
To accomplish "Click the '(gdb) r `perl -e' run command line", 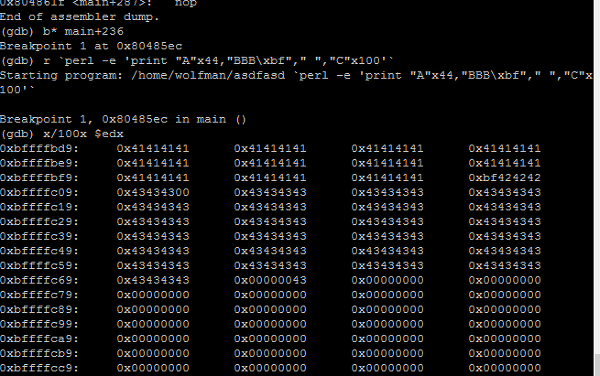I will click(x=197, y=61).
